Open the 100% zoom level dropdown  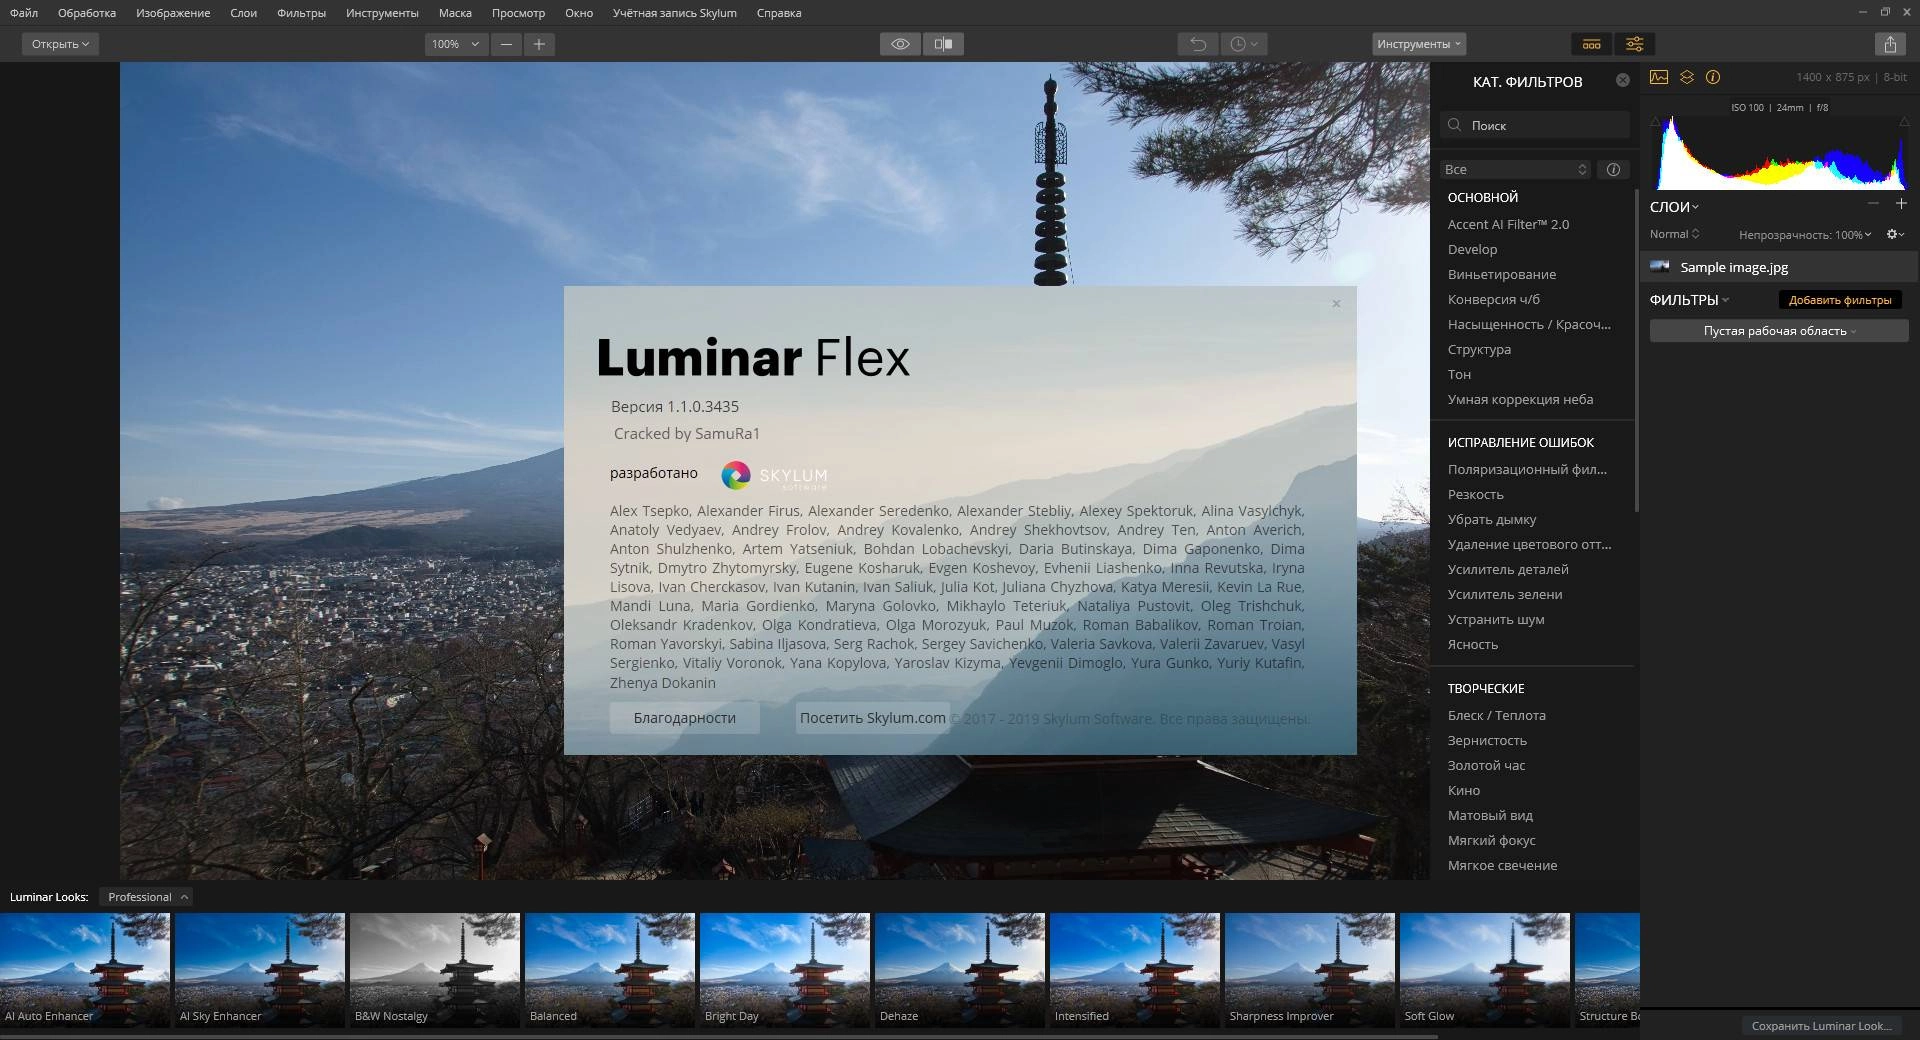456,44
